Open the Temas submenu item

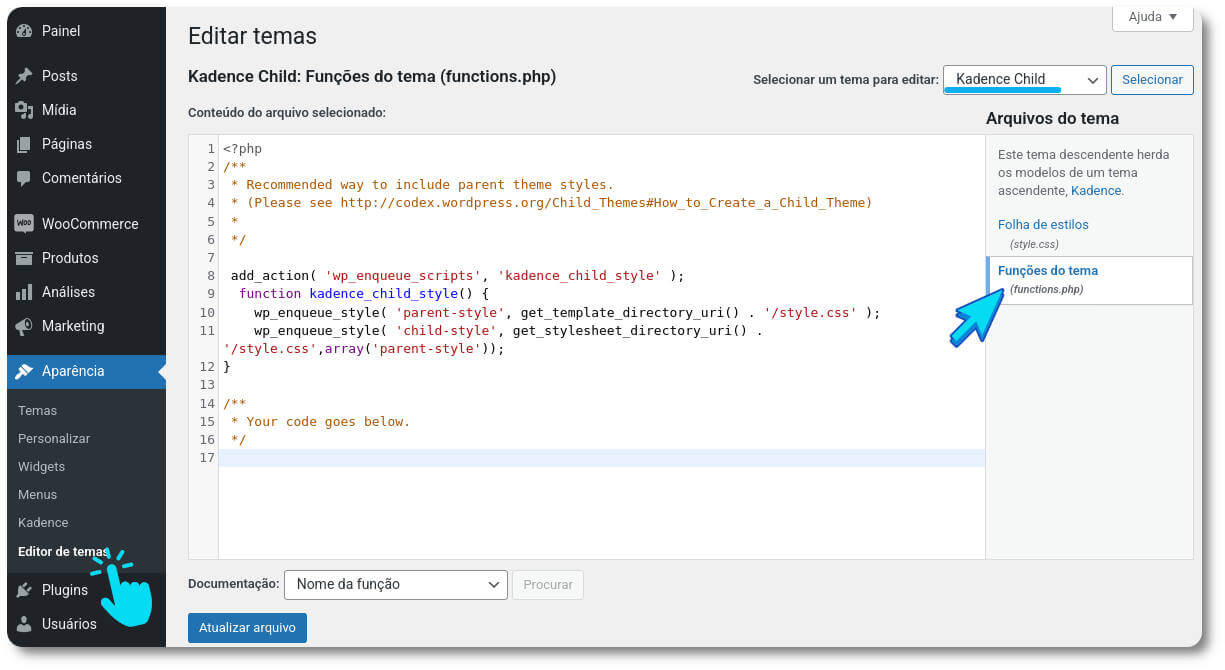click(37, 411)
